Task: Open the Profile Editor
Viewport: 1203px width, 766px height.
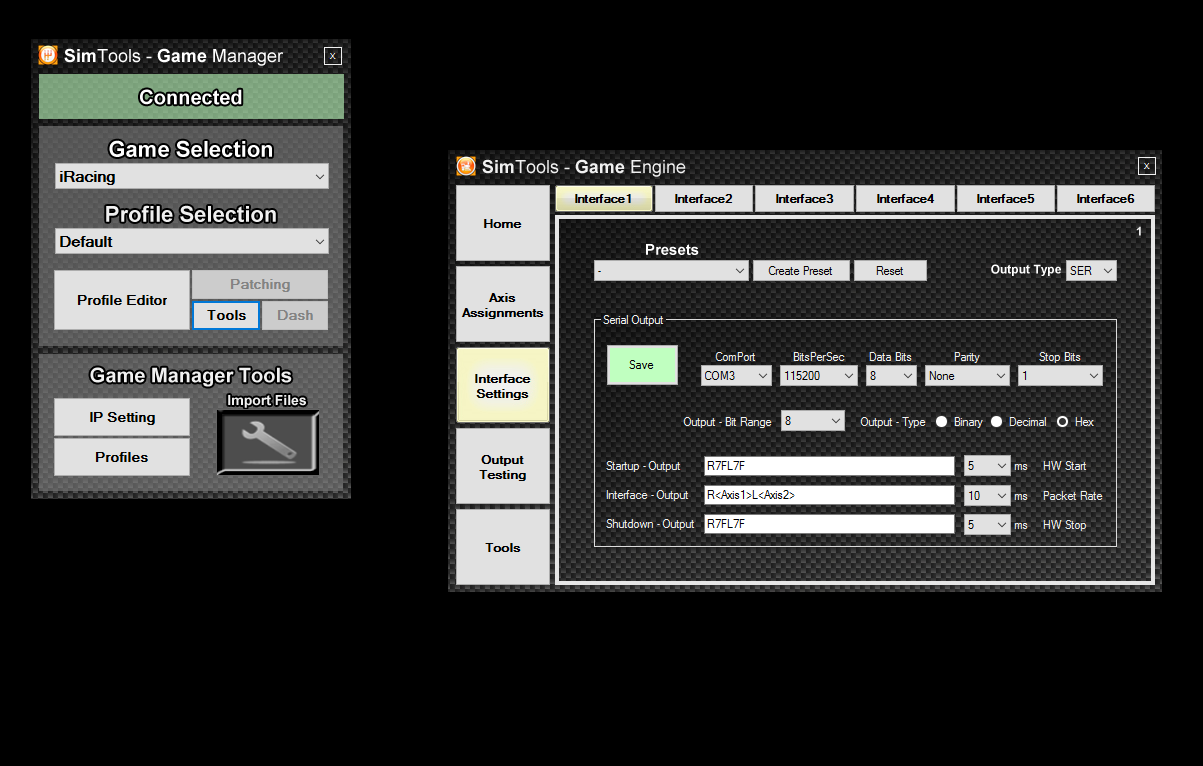Action: pyautogui.click(x=122, y=300)
